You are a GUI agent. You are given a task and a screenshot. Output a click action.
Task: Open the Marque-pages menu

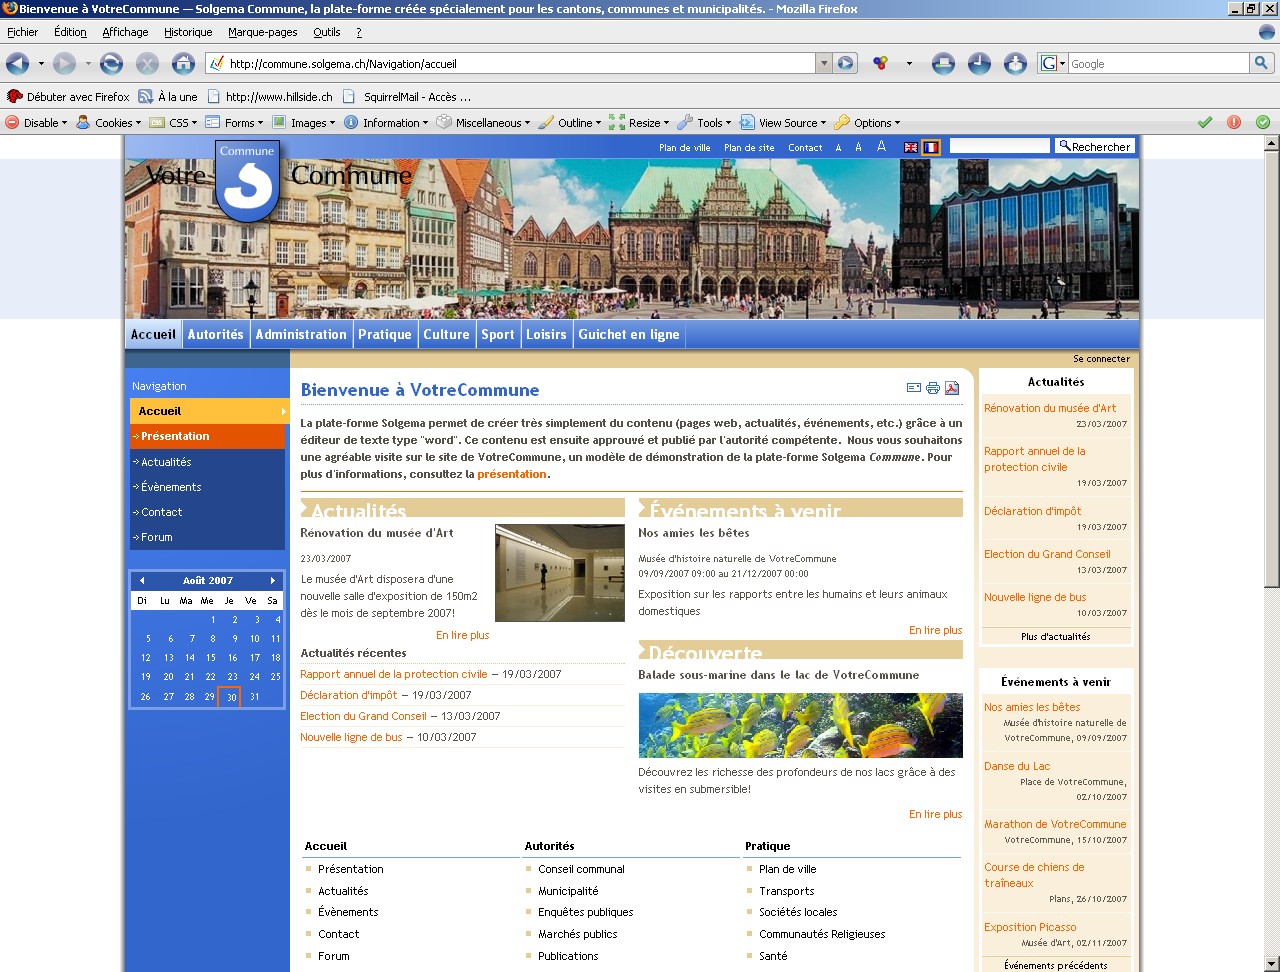262,32
